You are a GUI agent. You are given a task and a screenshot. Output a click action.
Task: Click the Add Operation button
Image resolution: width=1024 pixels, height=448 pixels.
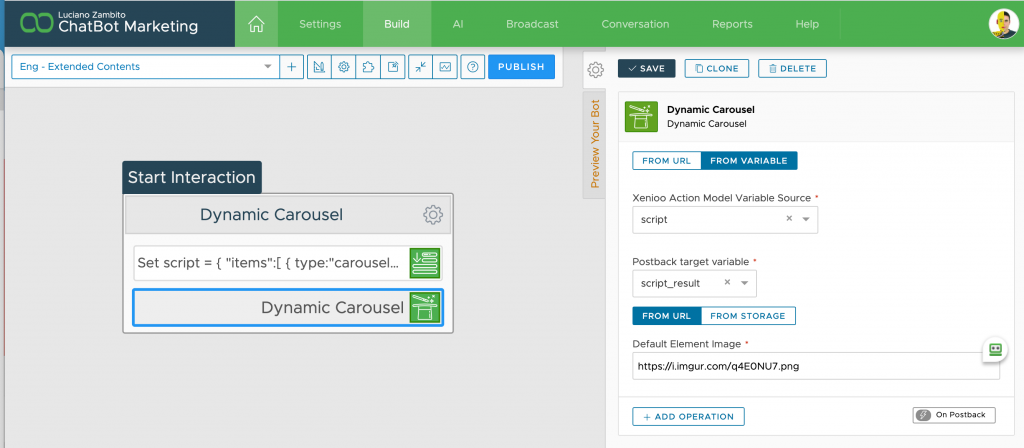[688, 417]
